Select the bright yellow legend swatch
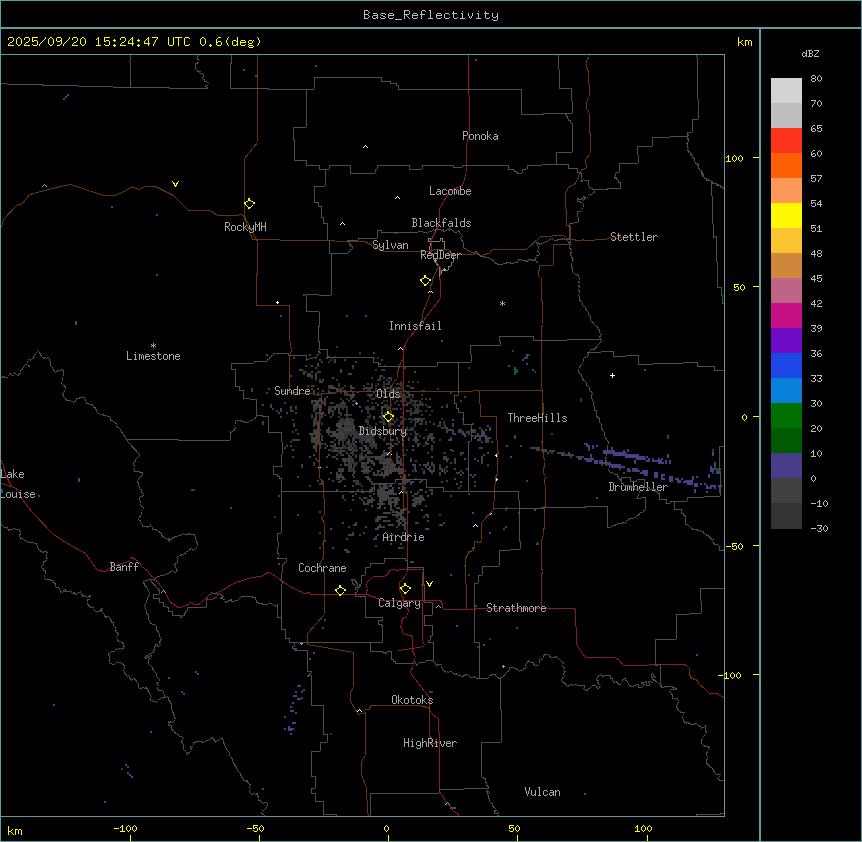The height and width of the screenshot is (842, 862). point(786,216)
